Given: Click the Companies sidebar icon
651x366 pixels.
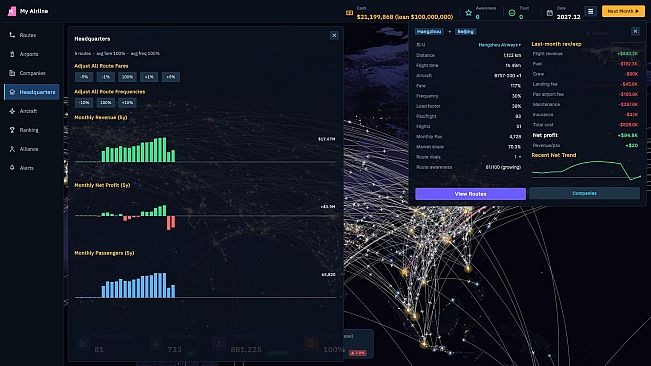Looking at the screenshot, I should coord(12,73).
